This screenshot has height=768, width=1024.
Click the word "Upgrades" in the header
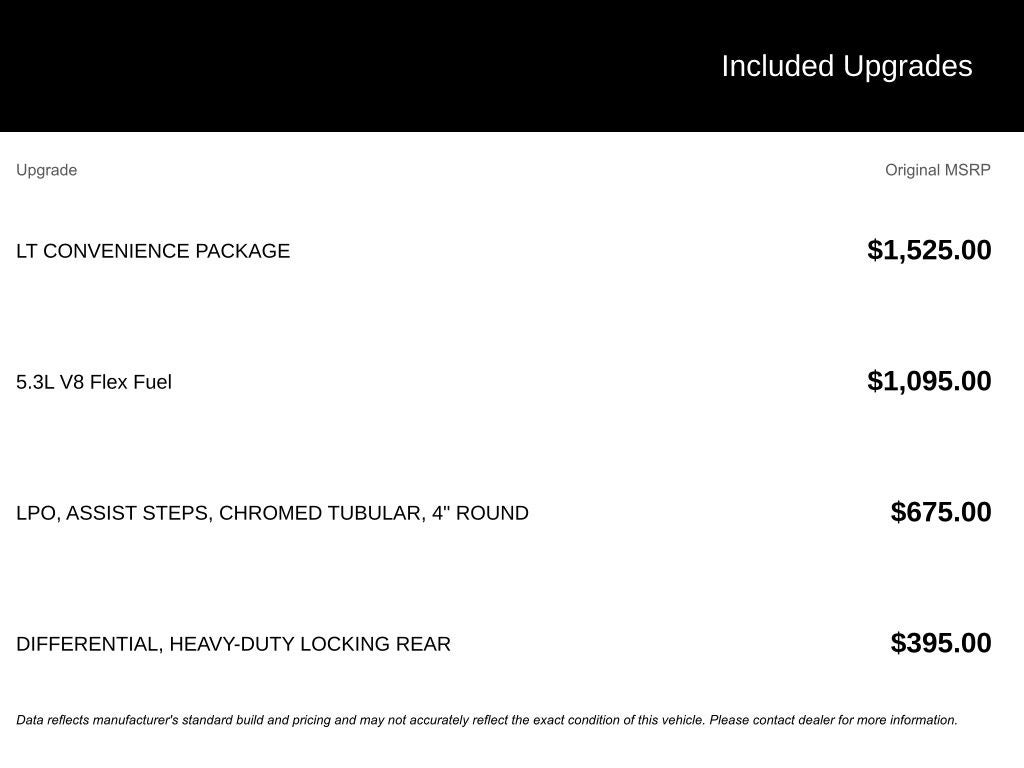(908, 66)
